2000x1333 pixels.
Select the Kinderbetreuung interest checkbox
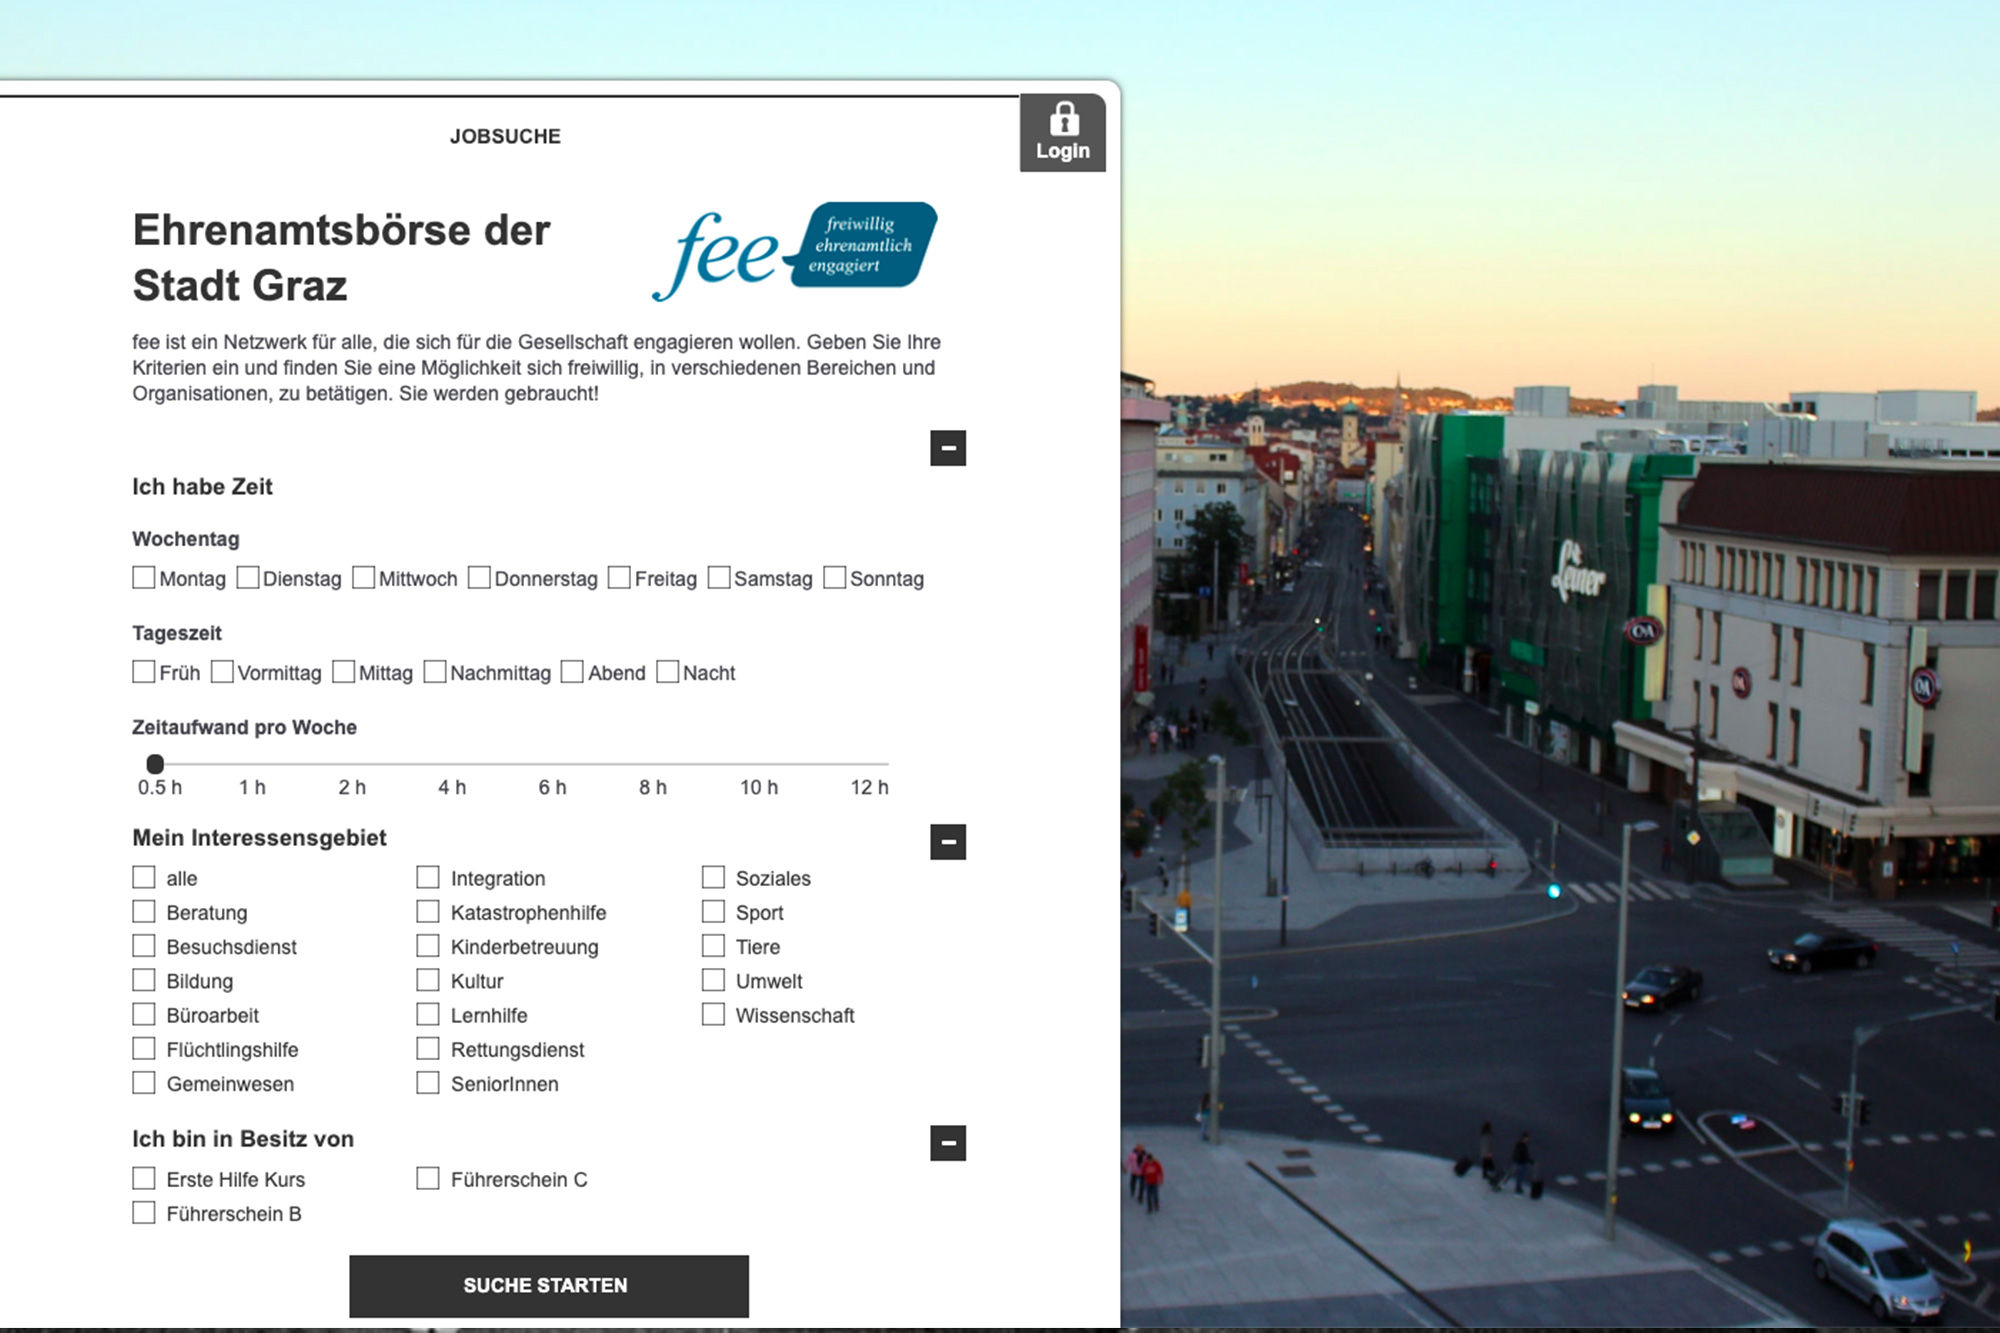[428, 946]
